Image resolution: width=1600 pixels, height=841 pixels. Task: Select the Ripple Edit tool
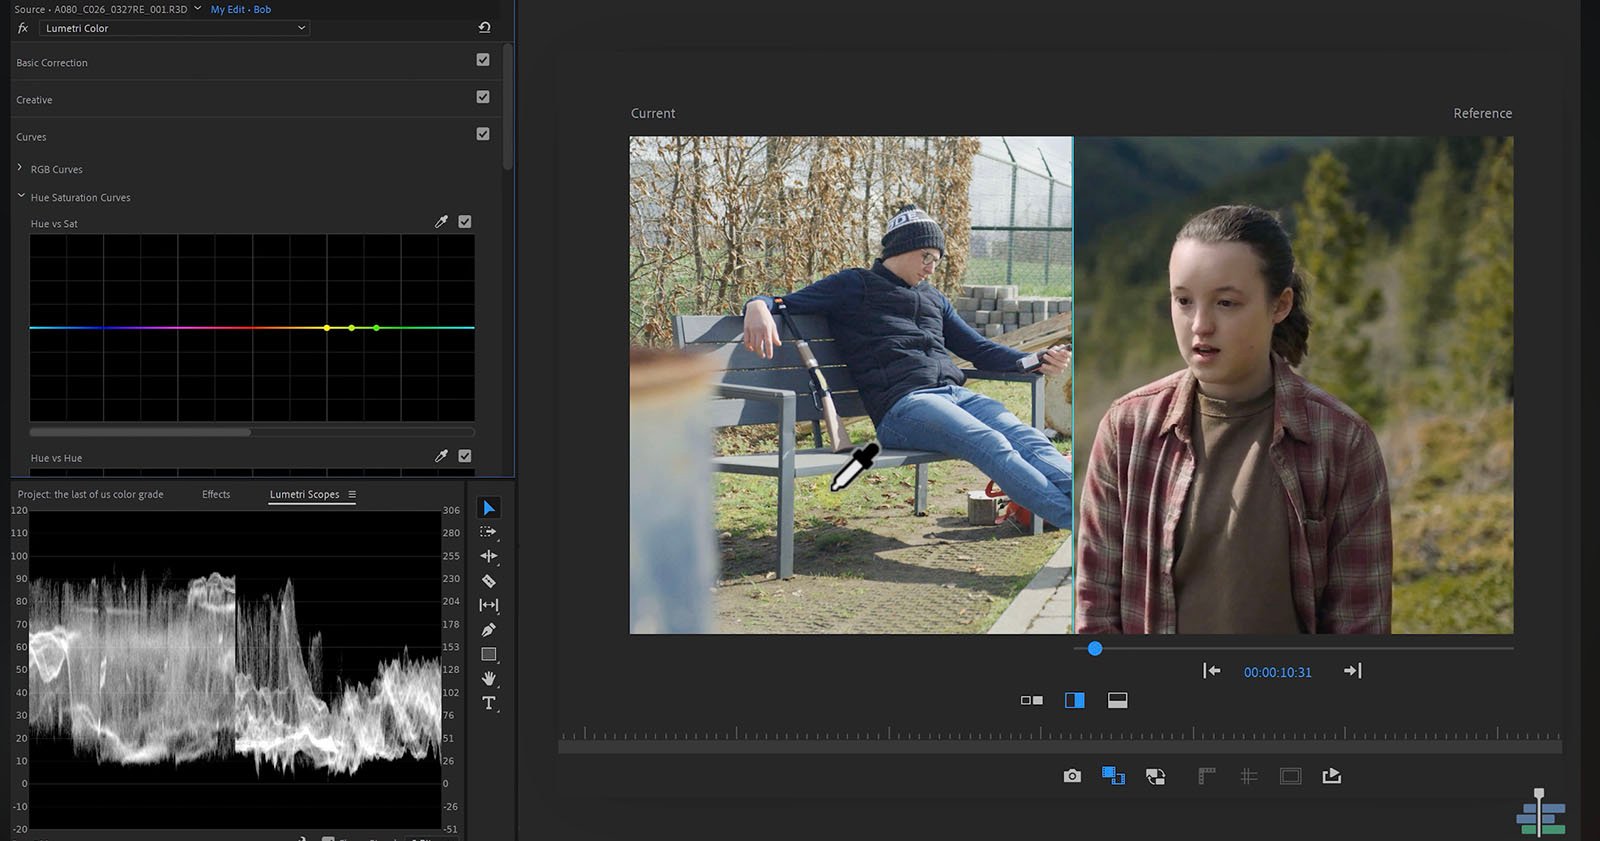click(x=488, y=556)
